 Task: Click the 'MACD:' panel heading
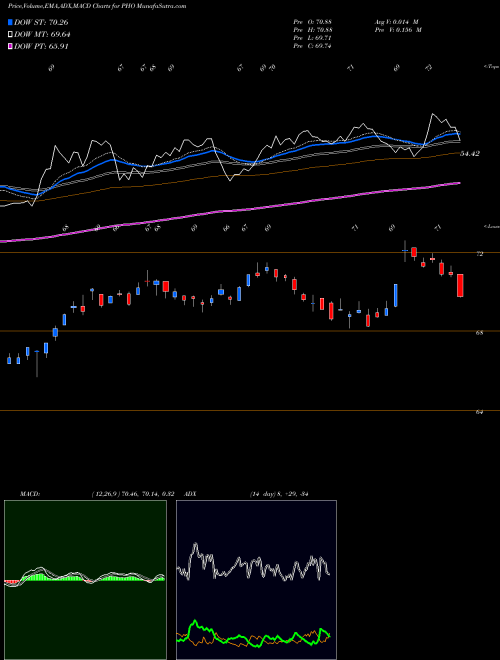point(30,494)
